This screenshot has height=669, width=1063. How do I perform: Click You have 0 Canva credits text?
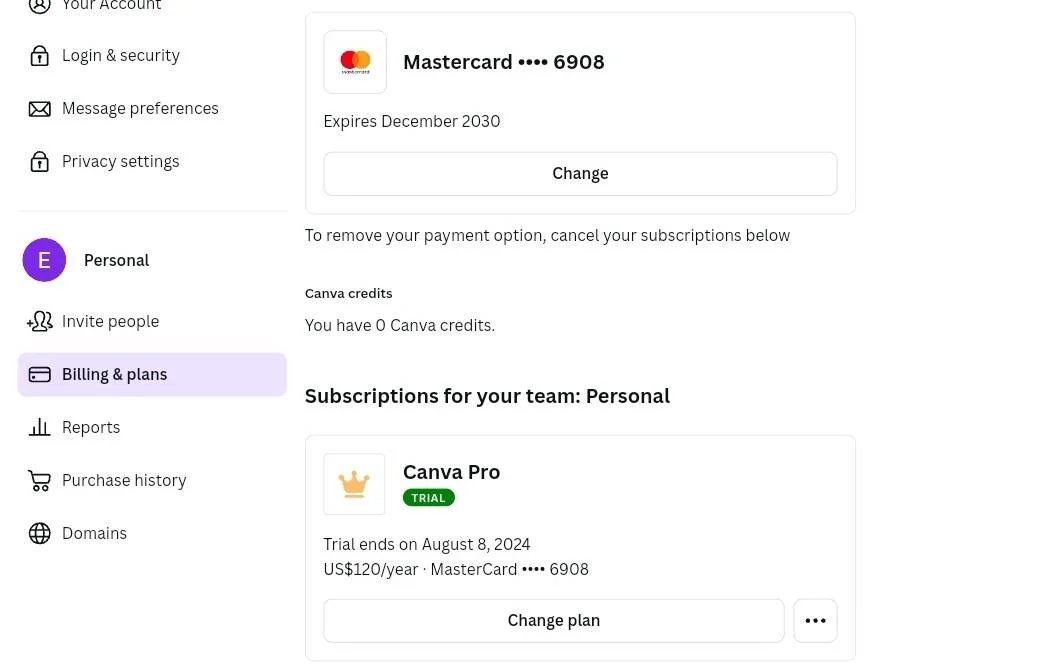pos(400,325)
